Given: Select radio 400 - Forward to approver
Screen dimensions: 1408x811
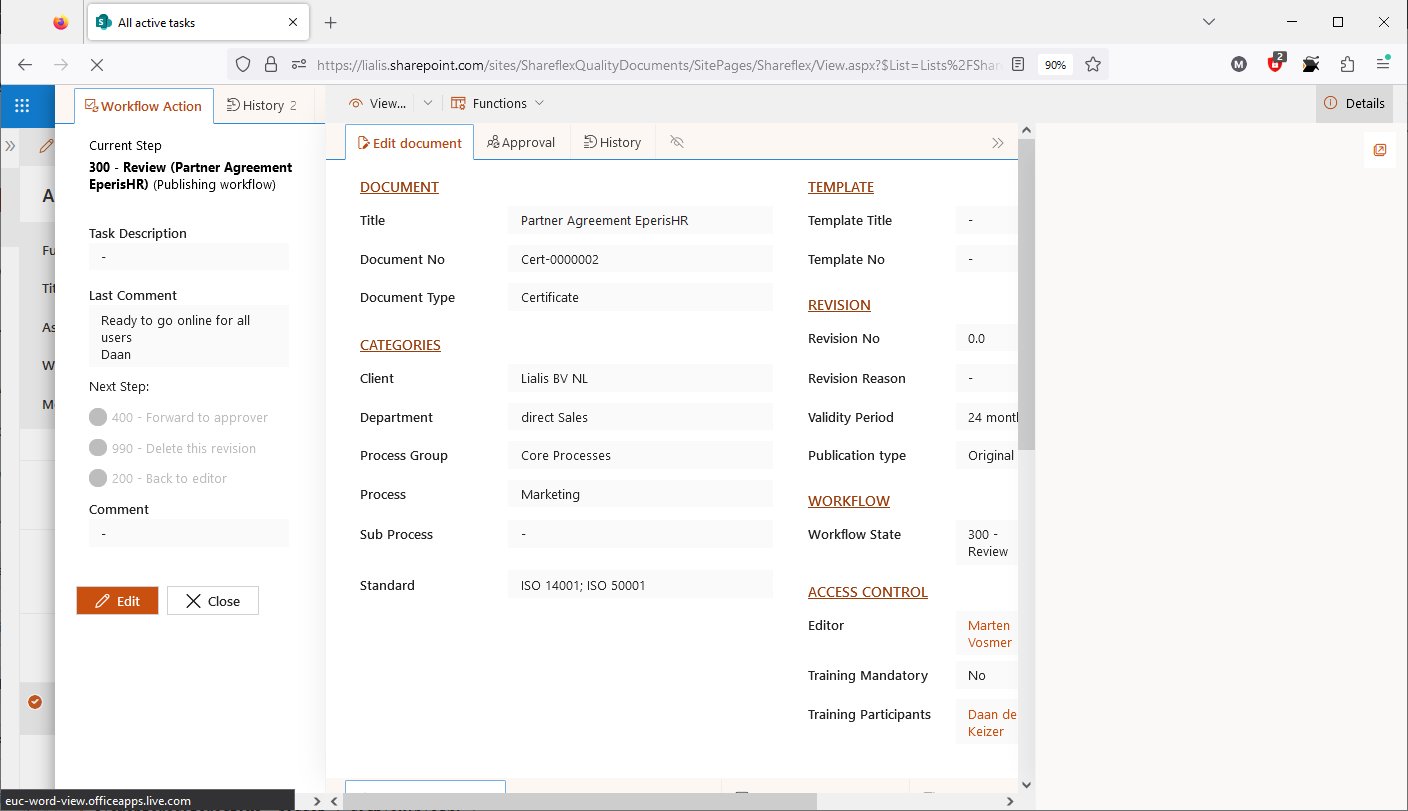Looking at the screenshot, I should click(x=98, y=417).
